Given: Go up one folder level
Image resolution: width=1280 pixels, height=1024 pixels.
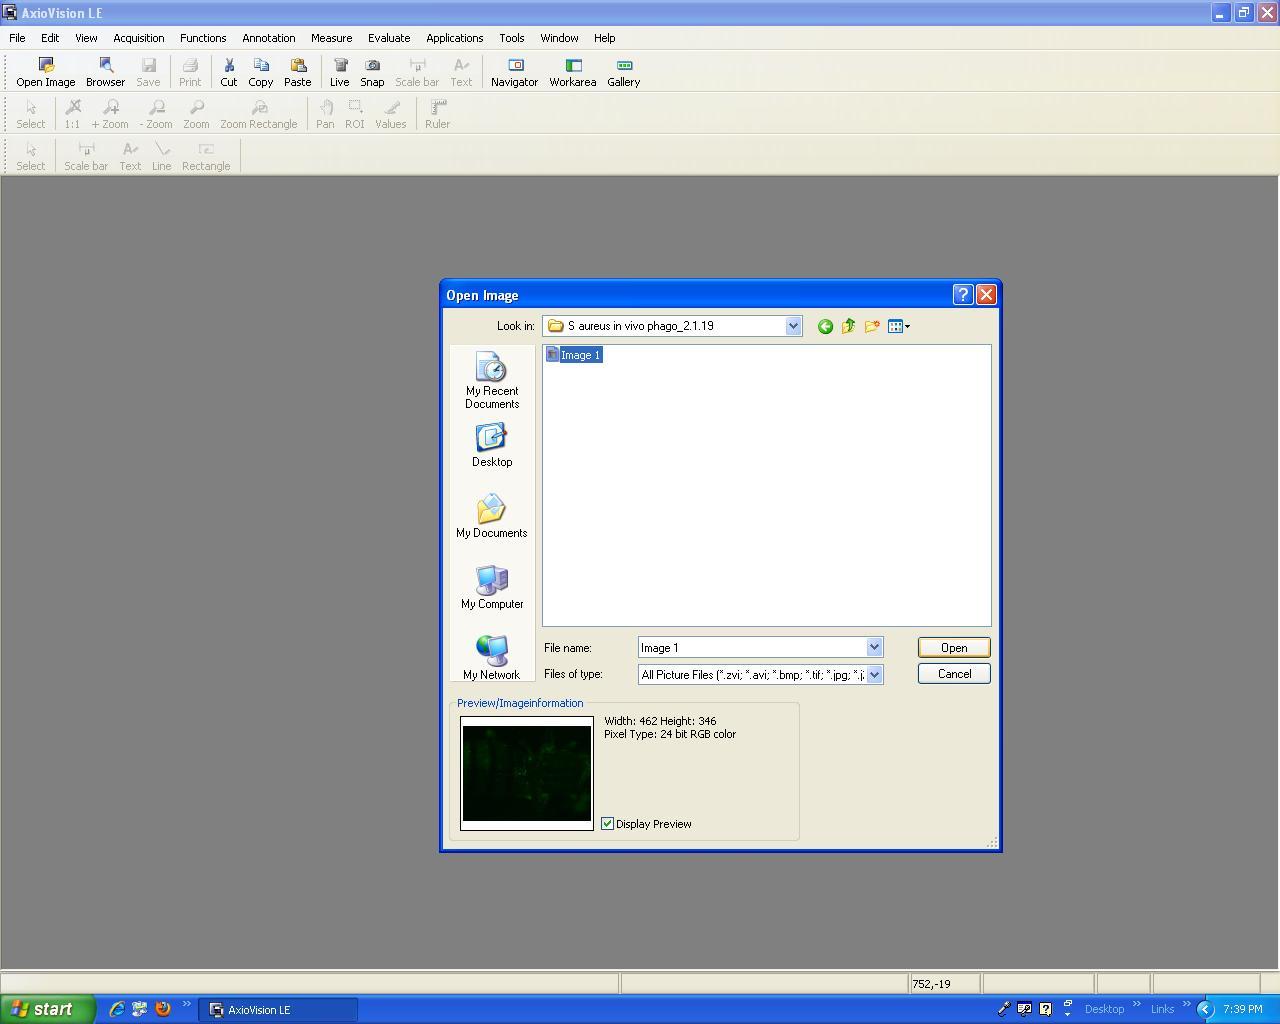Looking at the screenshot, I should click(848, 326).
